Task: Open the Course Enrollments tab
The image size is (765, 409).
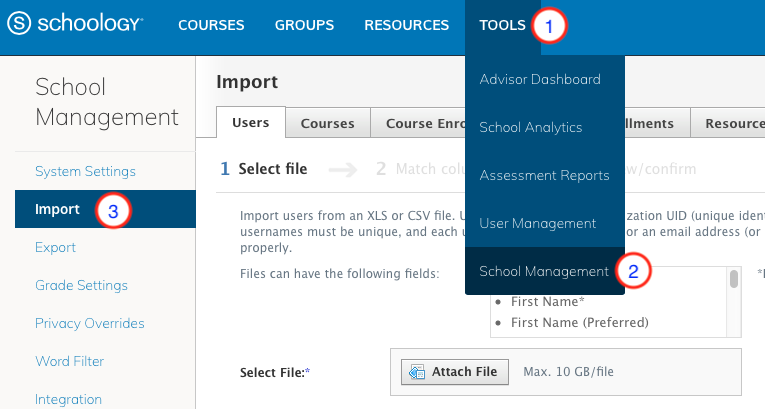Action: point(418,124)
